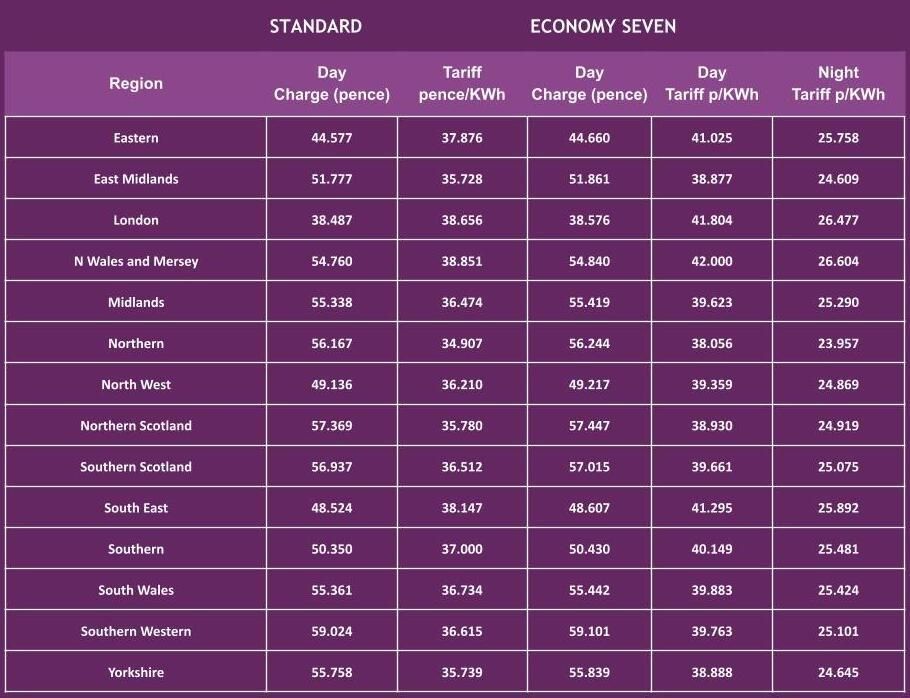Click the Yorkshire row label
Viewport: 910px width, 698px height.
point(136,672)
